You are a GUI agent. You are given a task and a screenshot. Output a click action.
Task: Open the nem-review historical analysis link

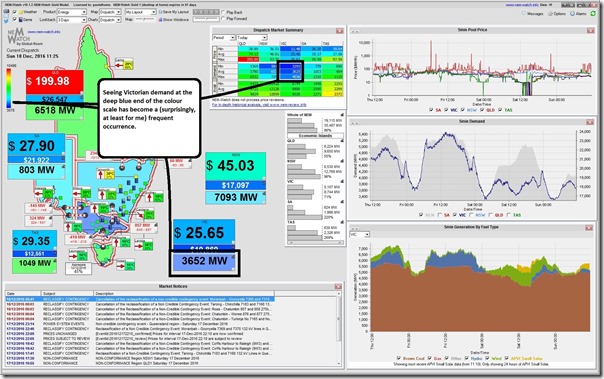[259, 105]
